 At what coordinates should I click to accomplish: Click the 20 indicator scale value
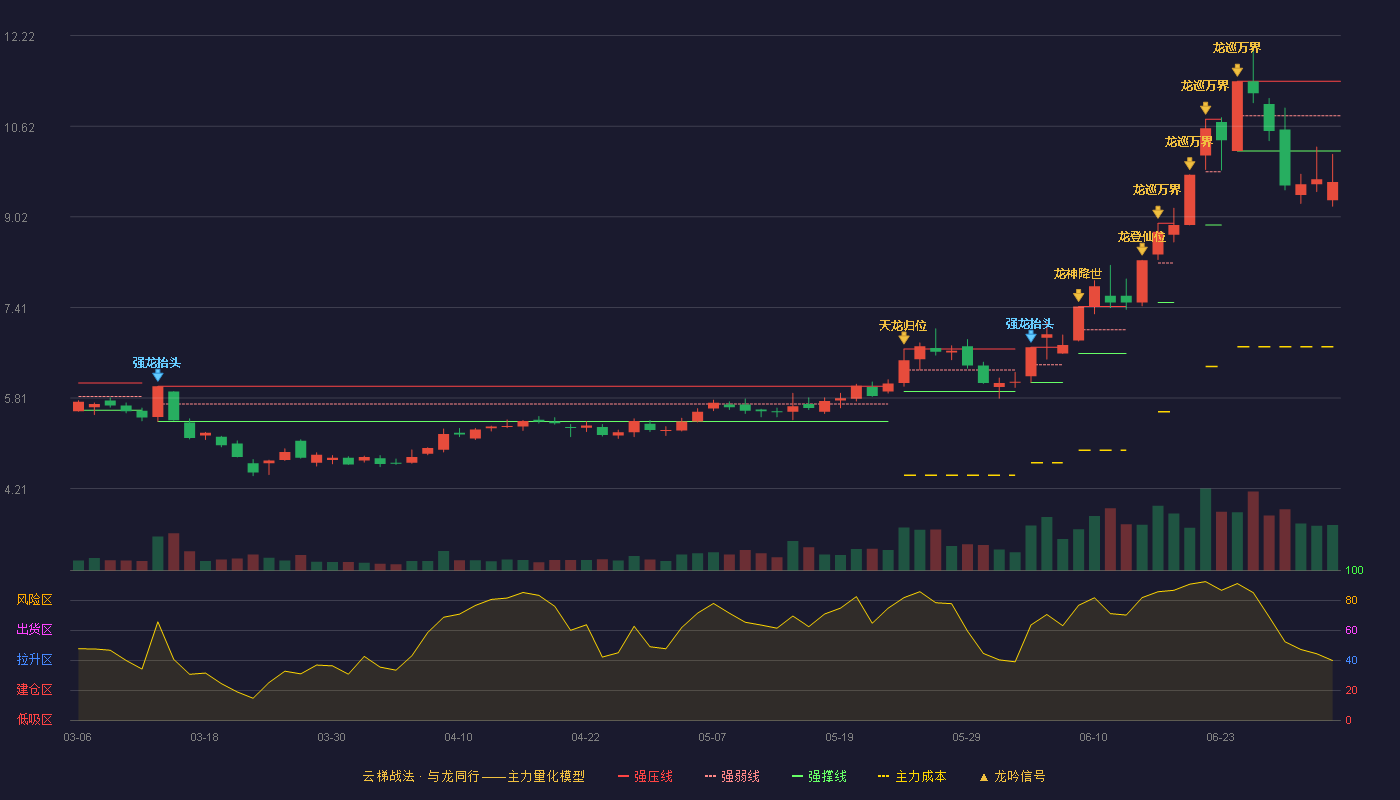pyautogui.click(x=1351, y=691)
